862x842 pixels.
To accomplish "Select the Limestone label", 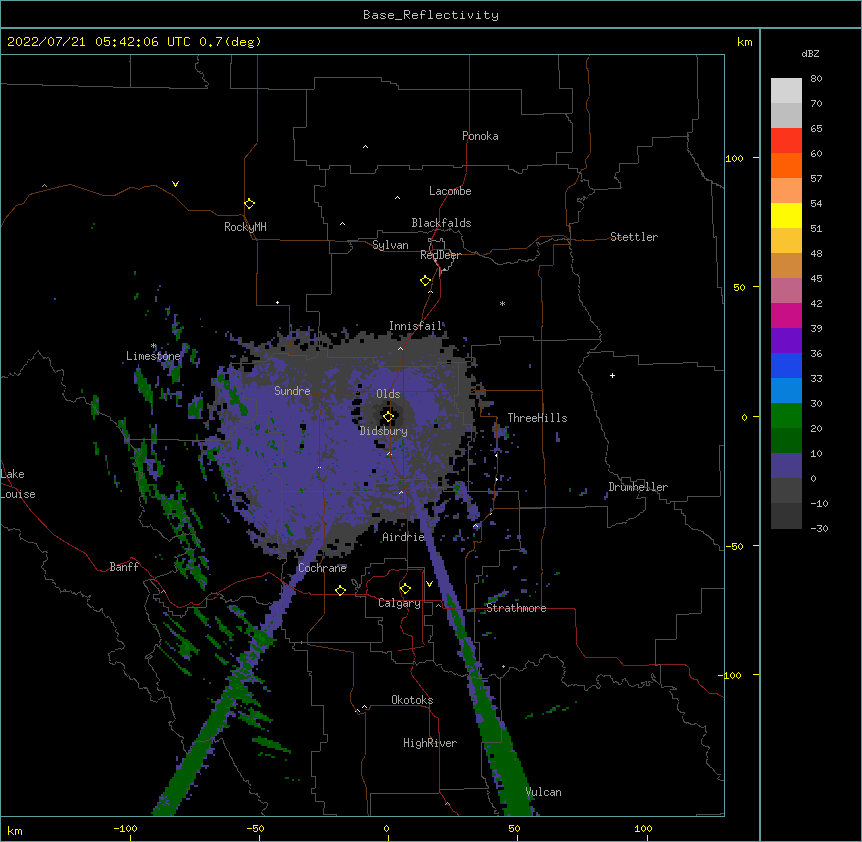I will pyautogui.click(x=153, y=356).
